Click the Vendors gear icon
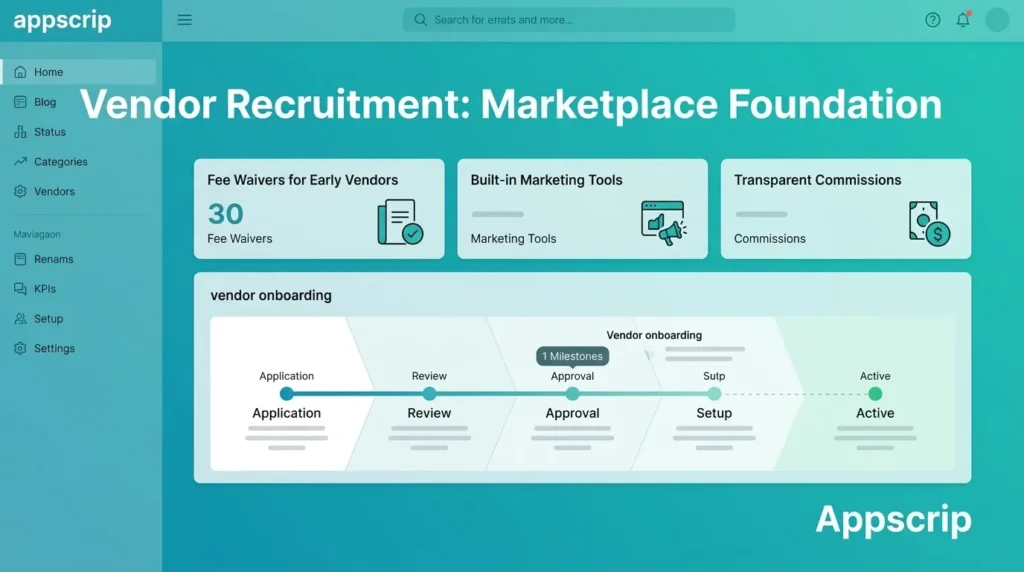This screenshot has width=1024, height=572. coord(20,191)
